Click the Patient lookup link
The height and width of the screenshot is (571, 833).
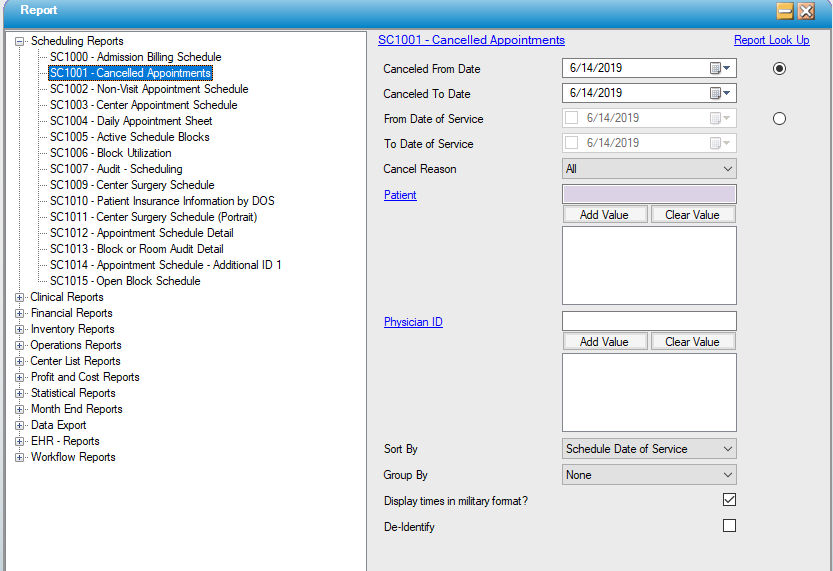coord(400,195)
